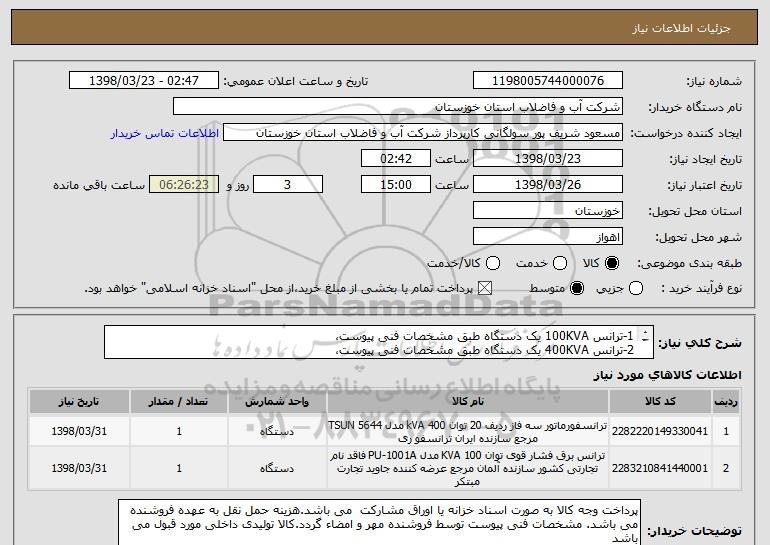Click the کد کالا column header
The image size is (770, 545).
point(660,402)
